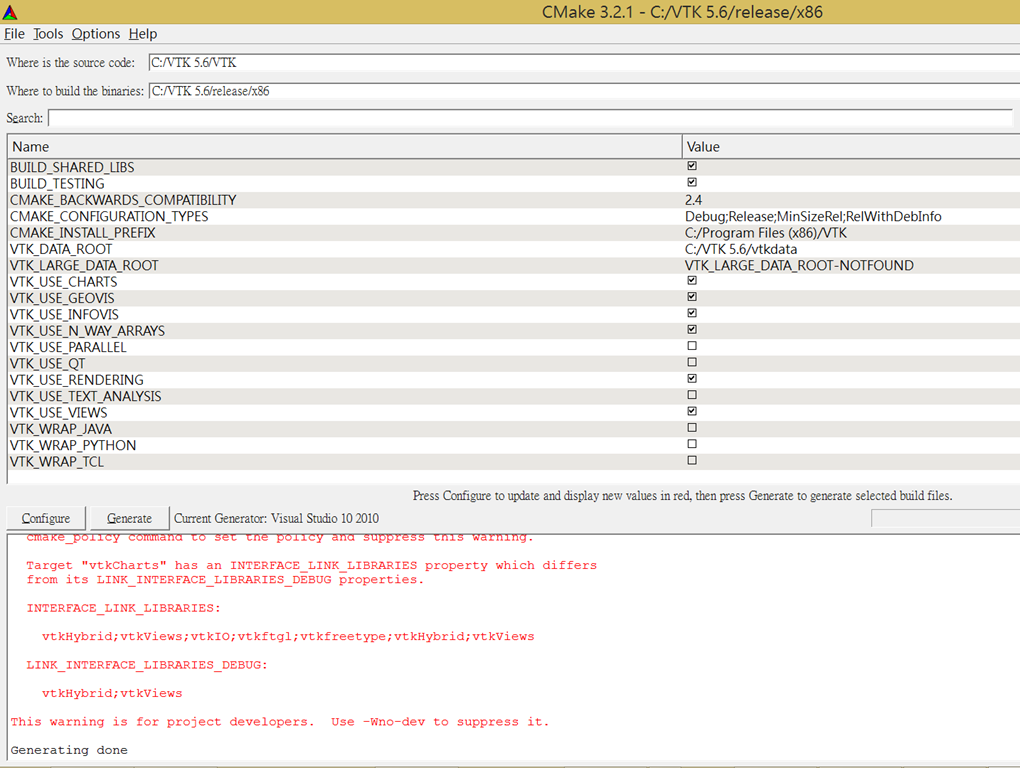Select the CMAKE_BACKWARDS_COMPATIBILITY entry name
The image size is (1020, 768).
click(123, 200)
